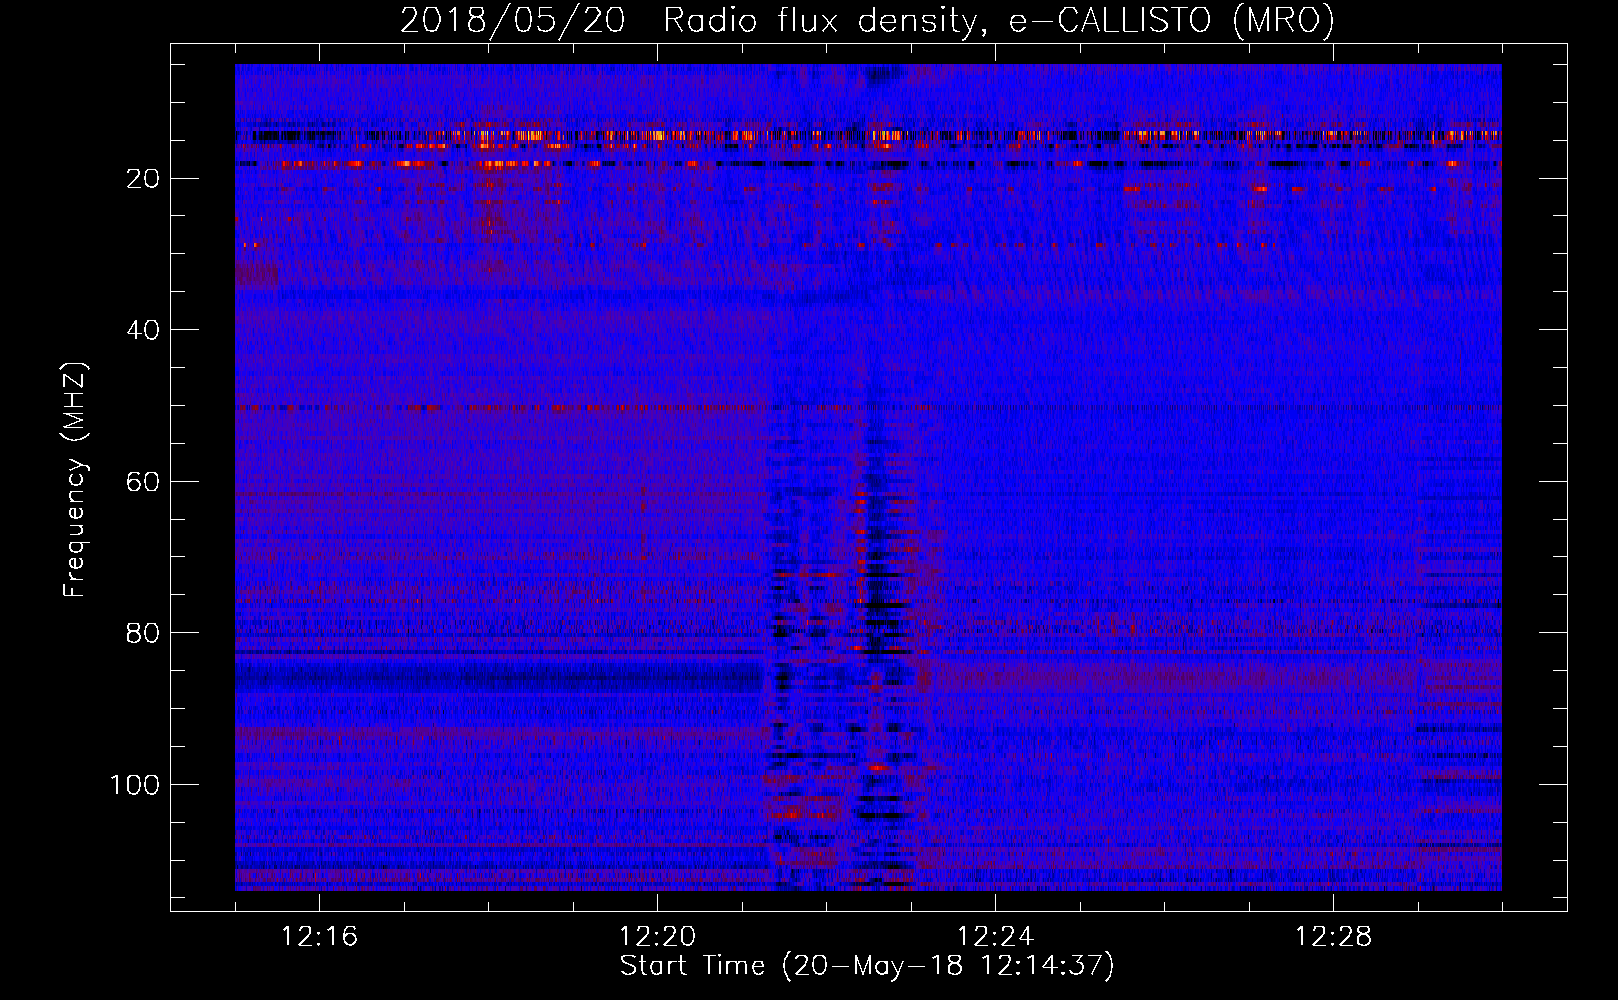This screenshot has height=1000, width=1618.
Task: Click the 12:28 time tick label
Action: pos(1333,937)
